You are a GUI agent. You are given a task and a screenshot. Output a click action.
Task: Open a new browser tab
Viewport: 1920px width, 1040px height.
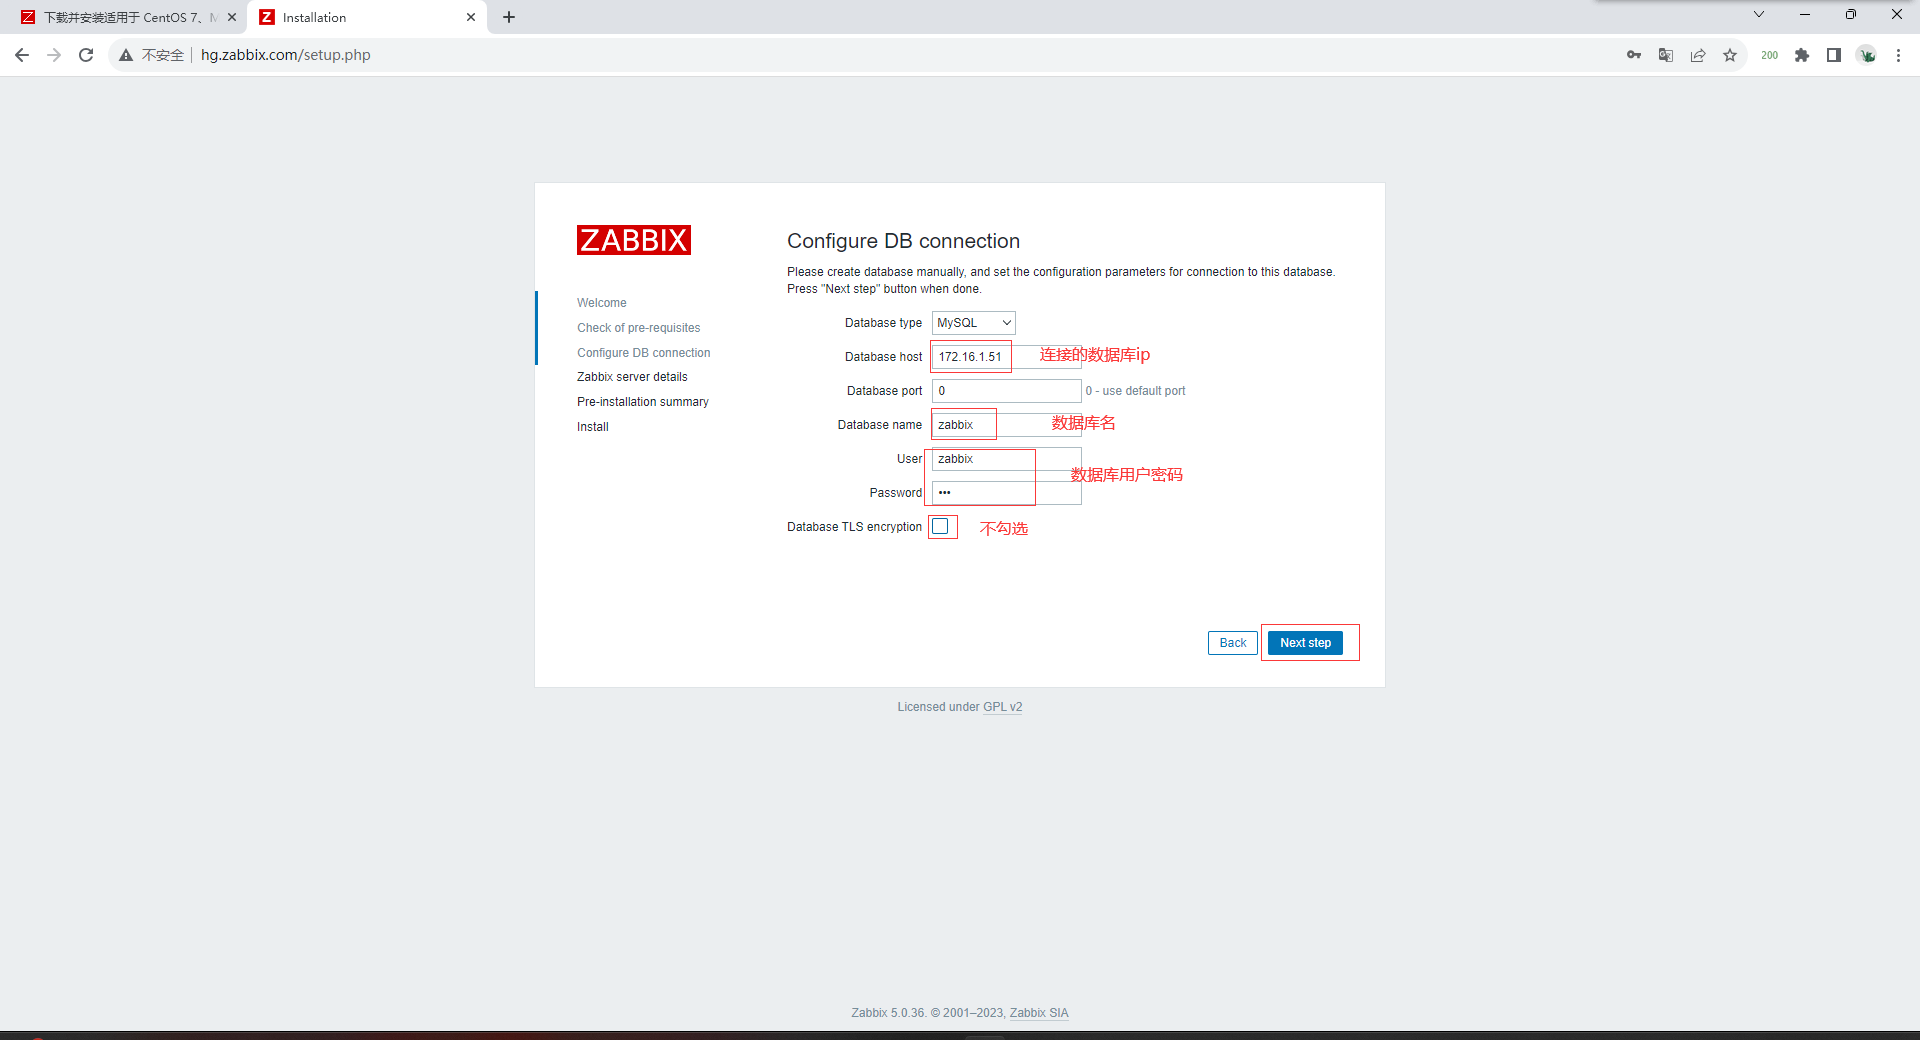tap(509, 17)
